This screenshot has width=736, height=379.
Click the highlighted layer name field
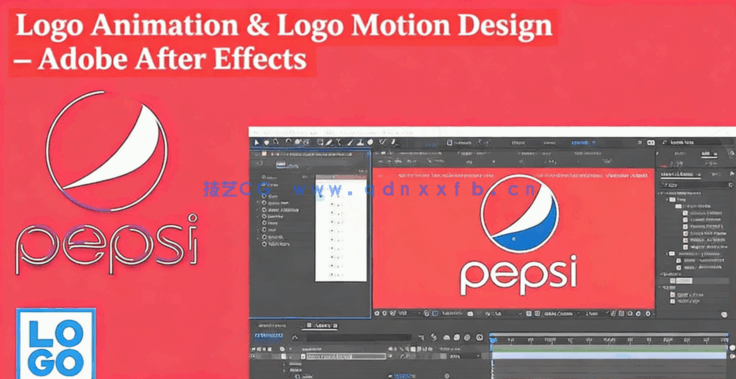[x=346, y=356]
